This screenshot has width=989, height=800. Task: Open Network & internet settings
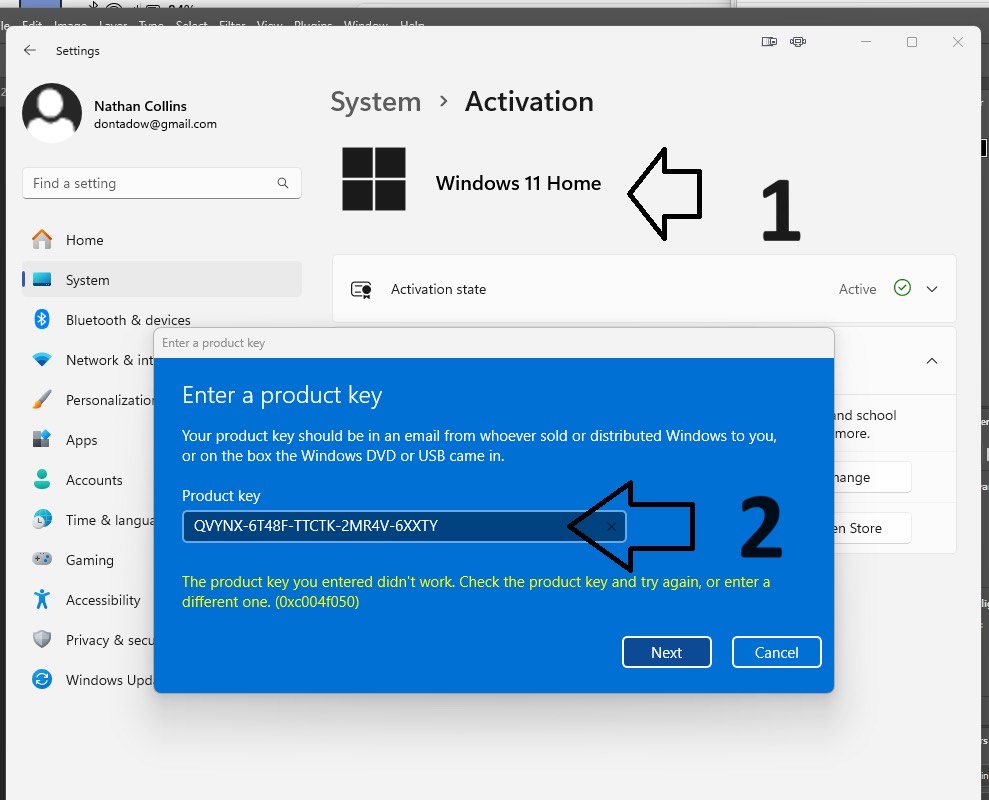point(88,360)
